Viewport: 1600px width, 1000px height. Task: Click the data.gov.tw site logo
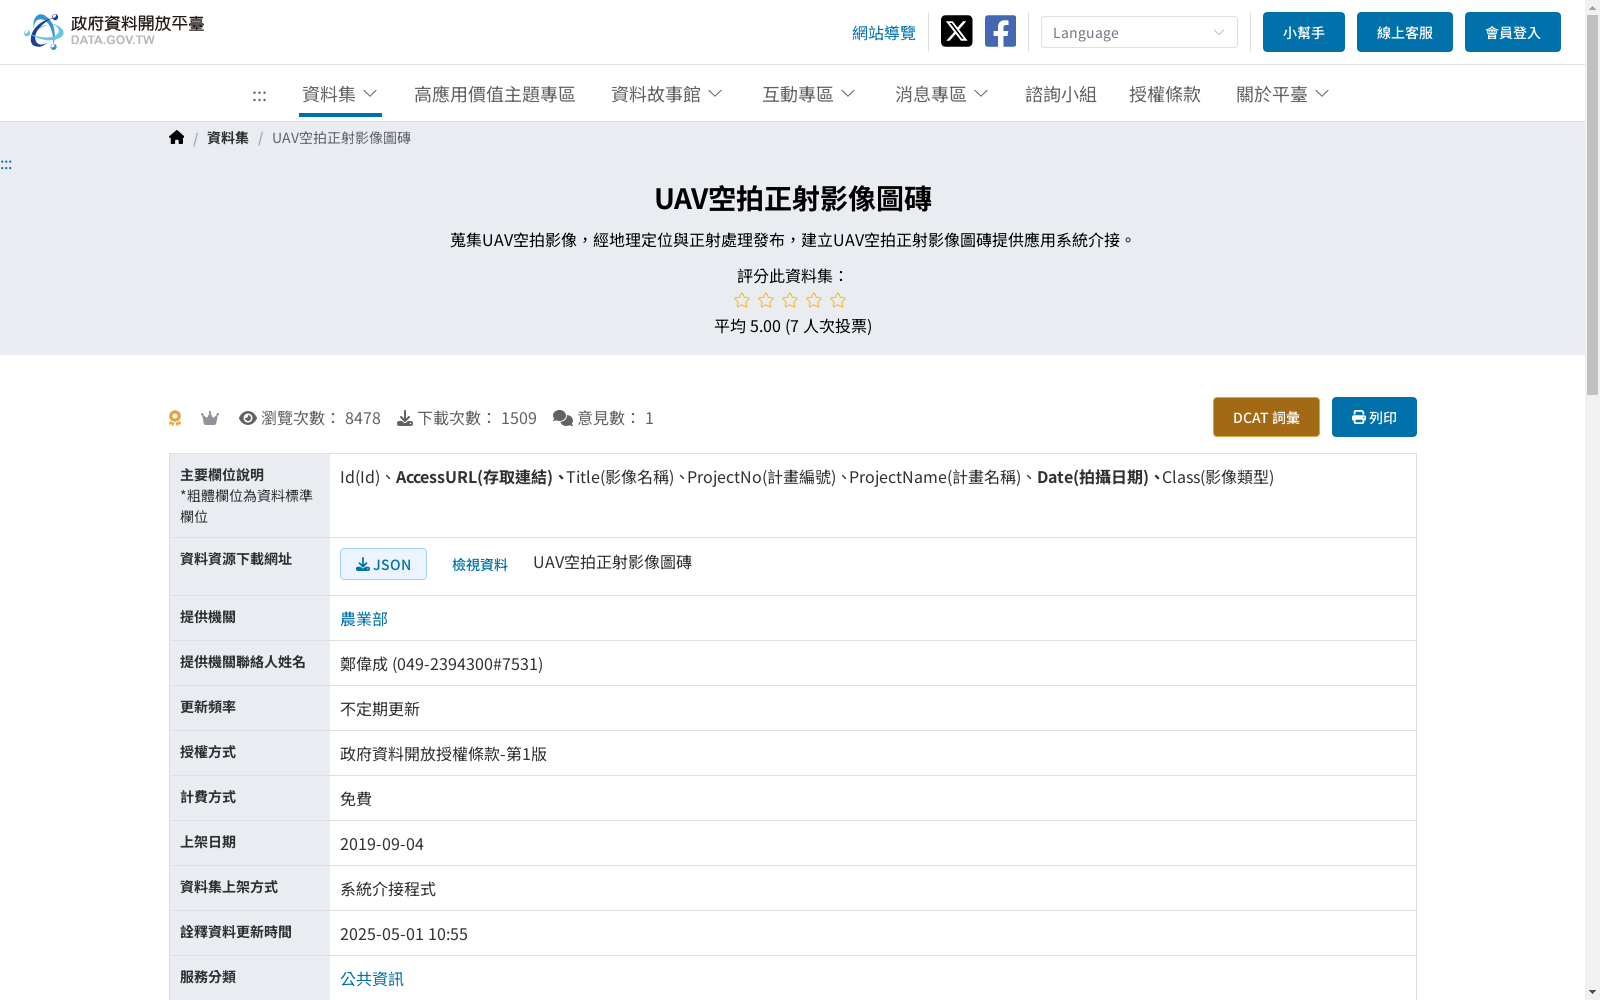point(114,31)
